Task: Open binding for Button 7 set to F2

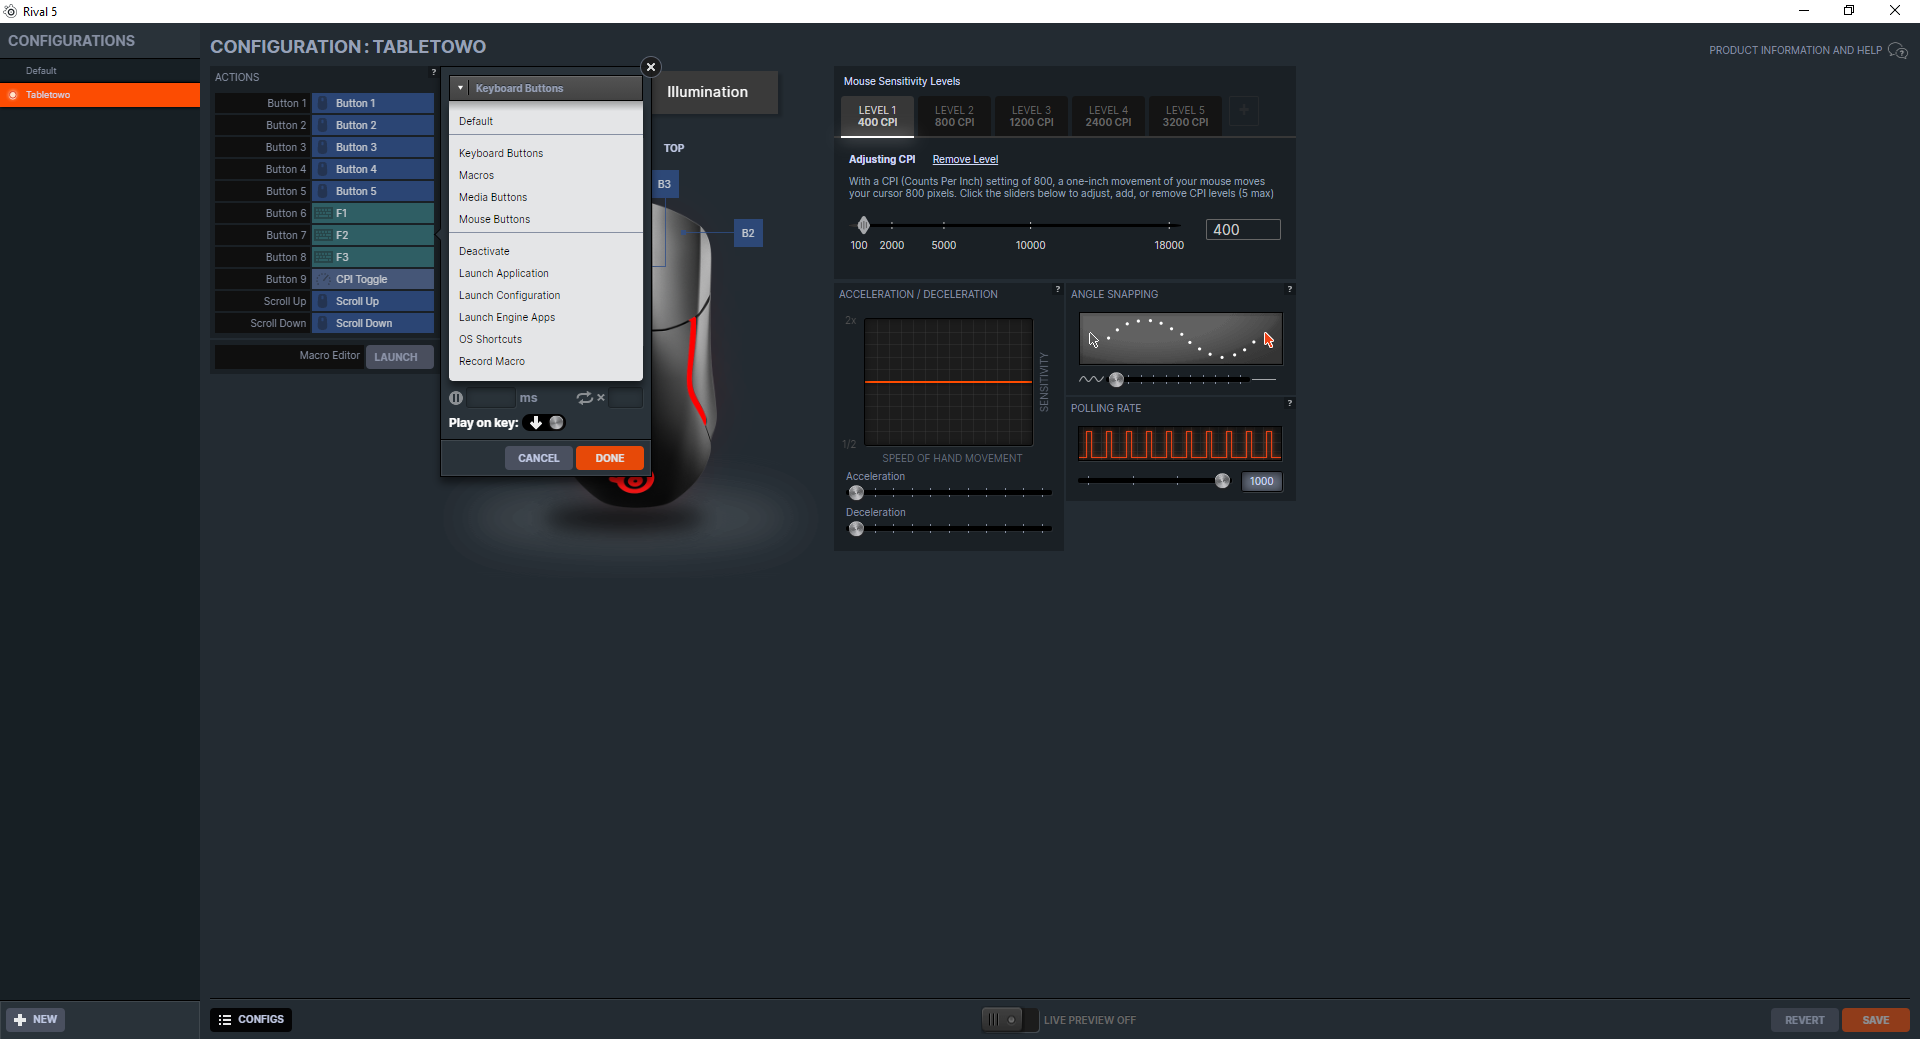Action: click(x=373, y=235)
